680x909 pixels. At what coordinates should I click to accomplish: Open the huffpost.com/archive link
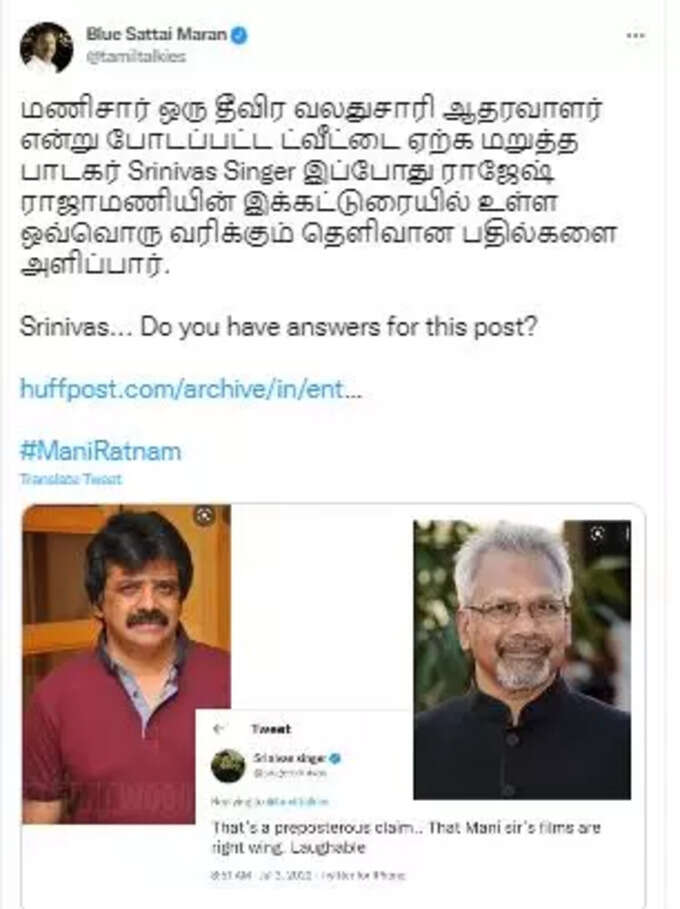(191, 389)
